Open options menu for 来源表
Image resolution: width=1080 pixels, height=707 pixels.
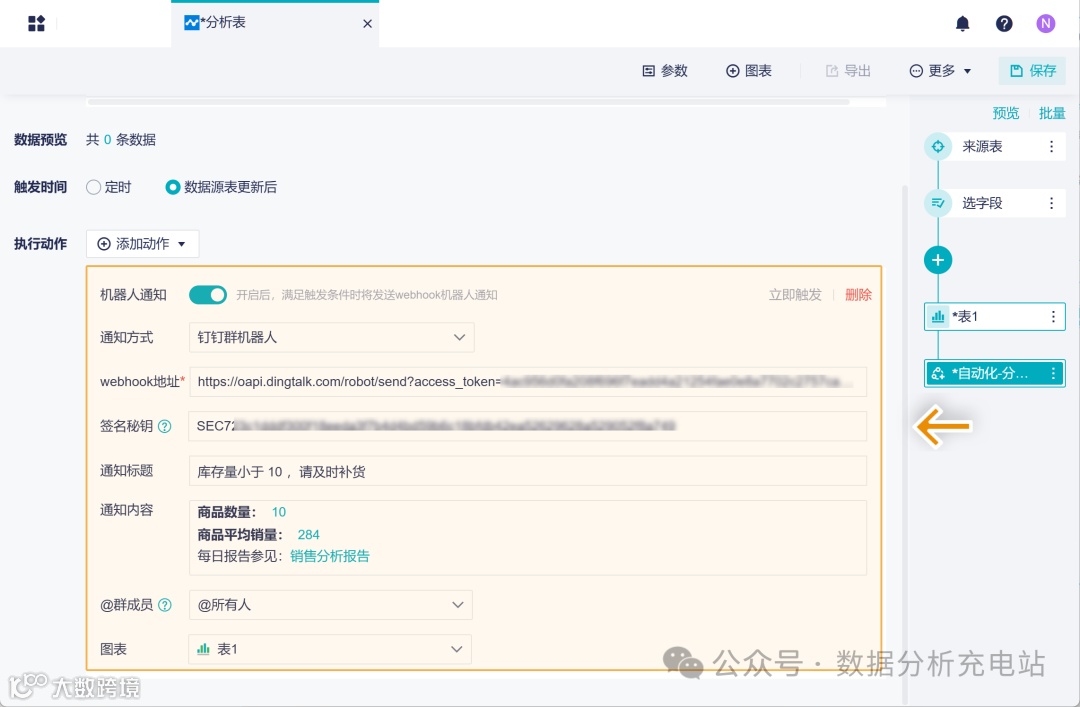(x=1051, y=147)
